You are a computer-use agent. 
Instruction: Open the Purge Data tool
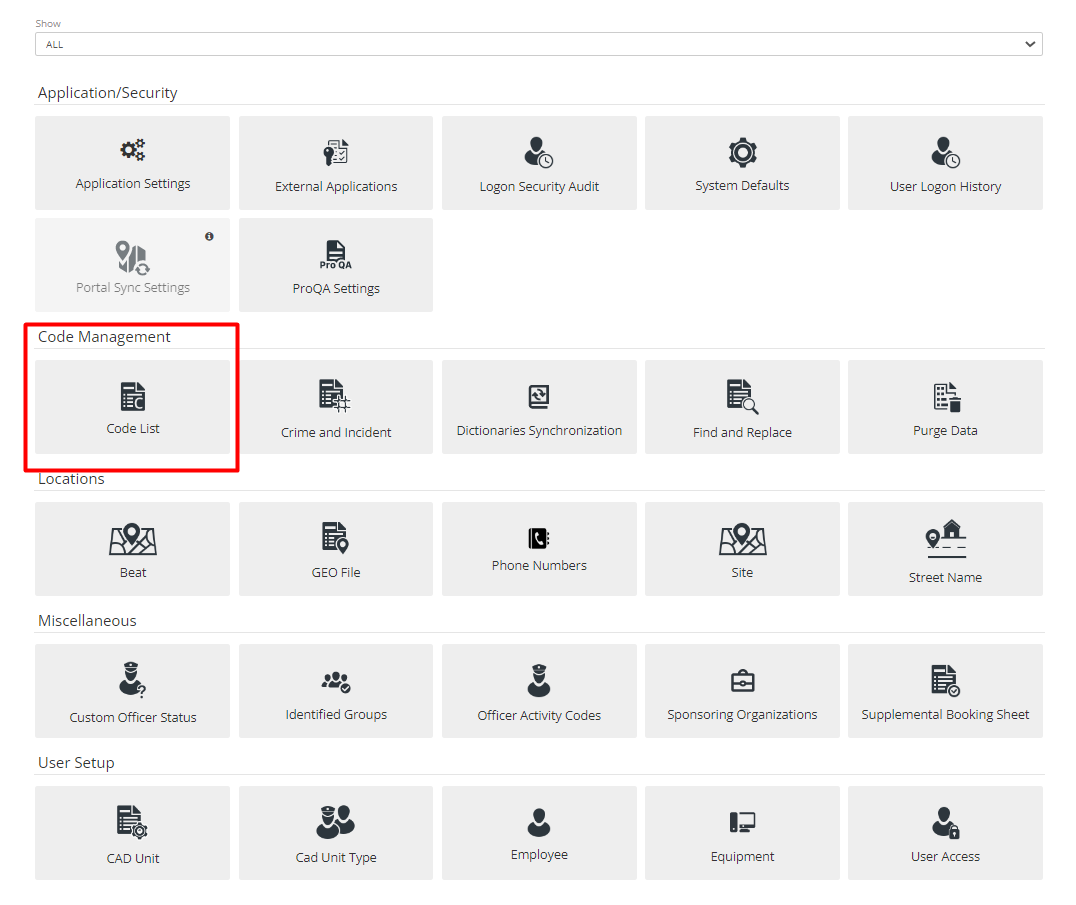(945, 407)
